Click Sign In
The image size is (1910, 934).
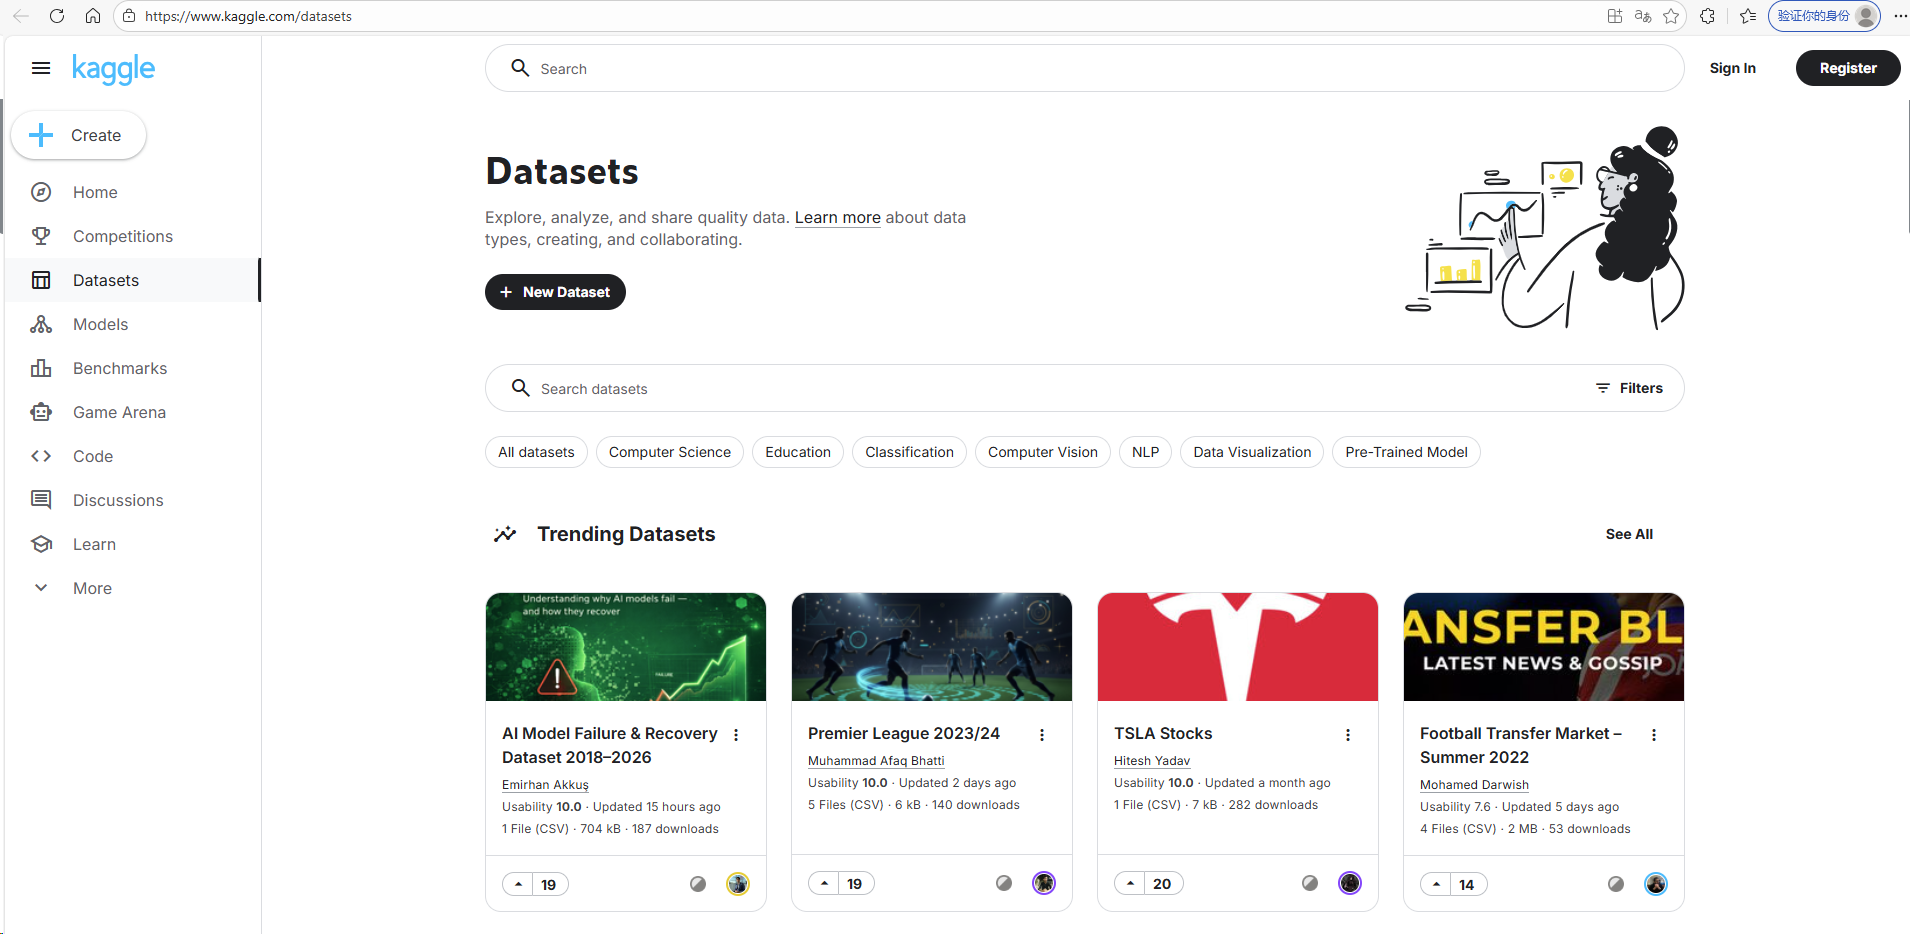[x=1732, y=68]
